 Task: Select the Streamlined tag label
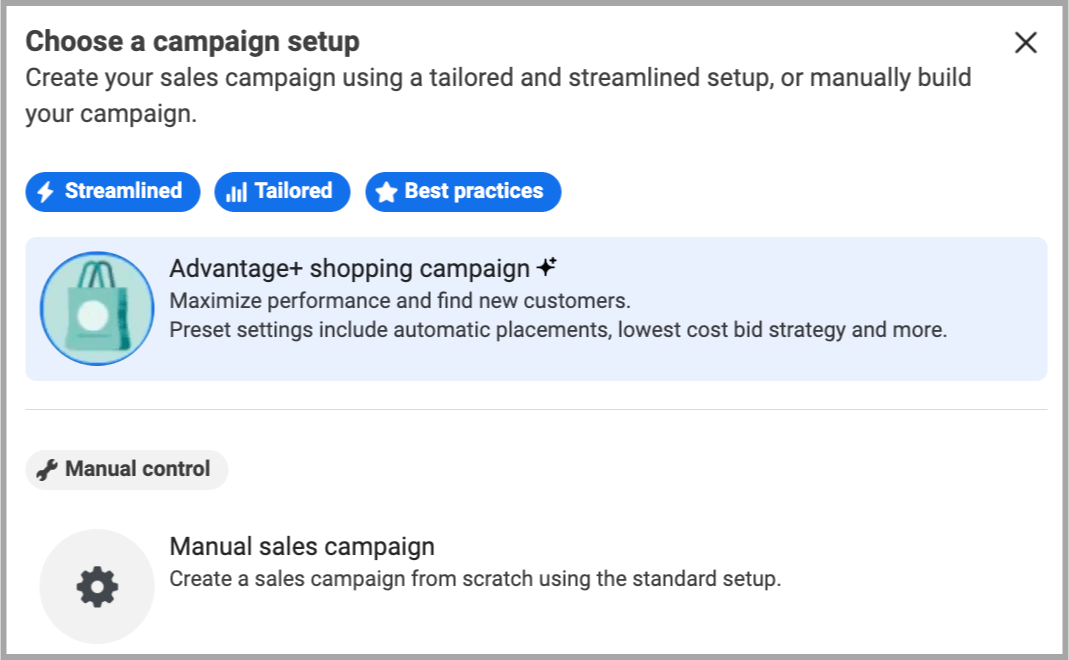coord(123,191)
